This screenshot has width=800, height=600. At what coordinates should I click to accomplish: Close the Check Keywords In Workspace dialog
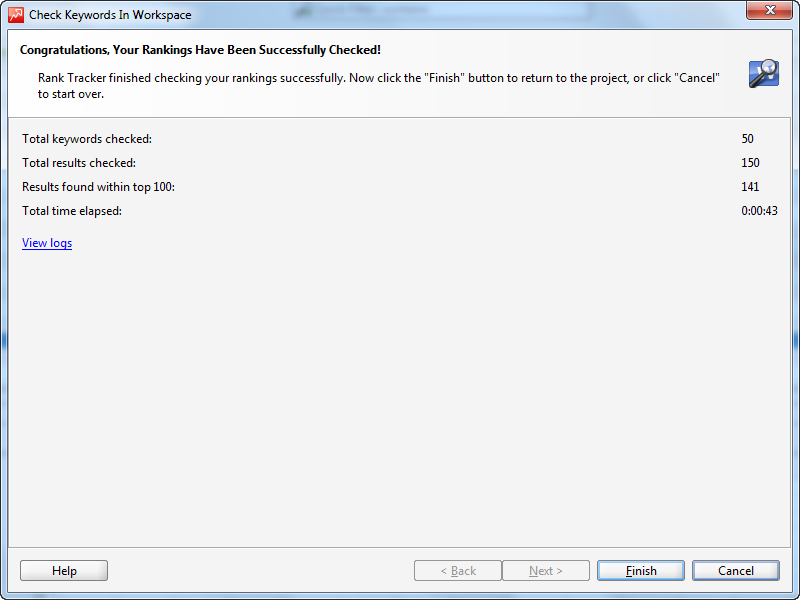(769, 10)
